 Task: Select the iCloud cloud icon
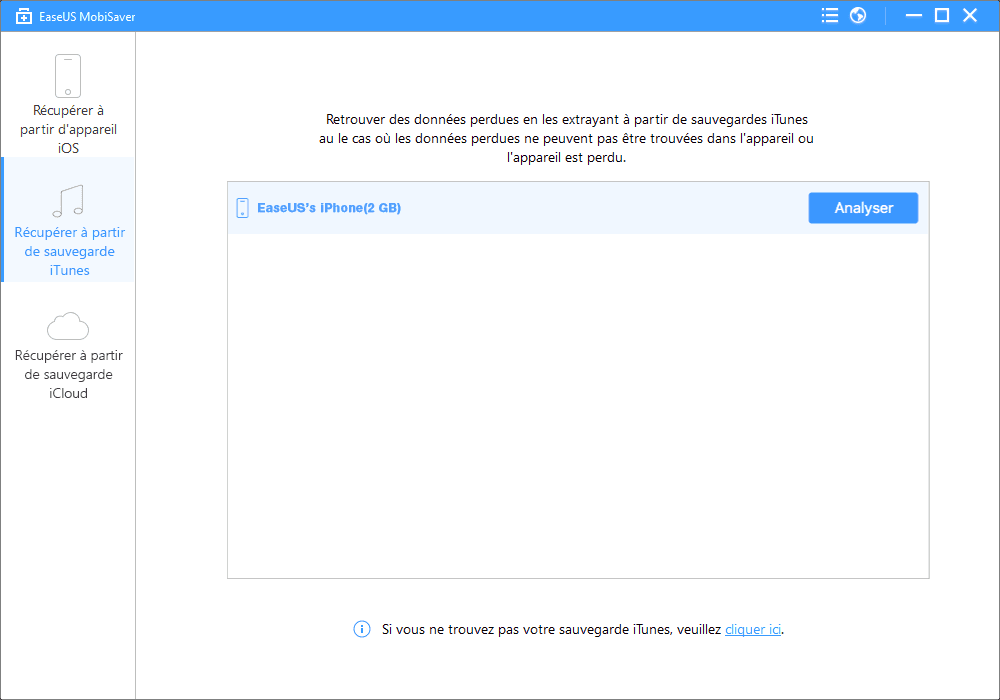(68, 326)
